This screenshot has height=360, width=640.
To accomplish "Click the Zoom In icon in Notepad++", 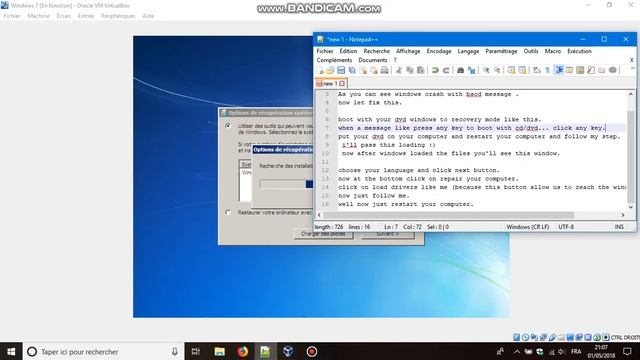I will [x=486, y=71].
